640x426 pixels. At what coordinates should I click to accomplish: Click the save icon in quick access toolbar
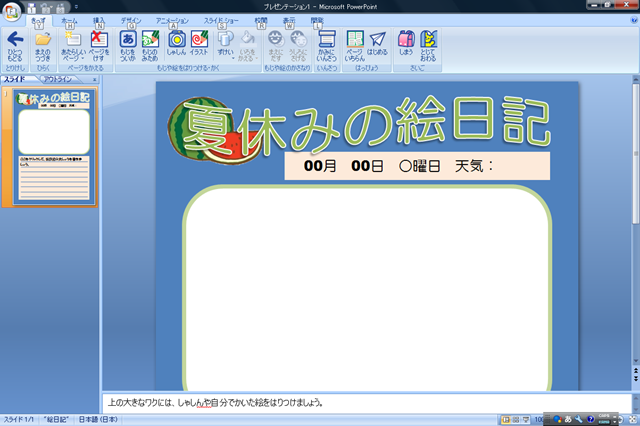click(x=32, y=7)
